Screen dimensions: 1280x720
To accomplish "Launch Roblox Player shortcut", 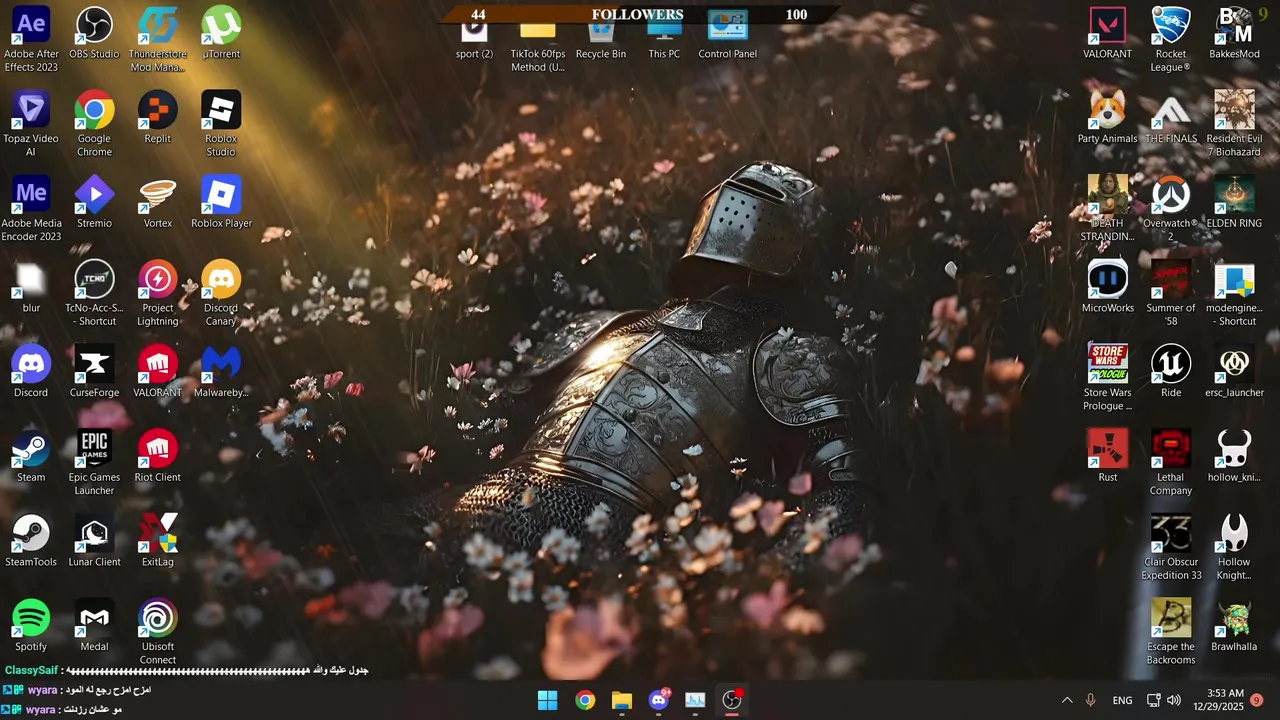I will coord(221,203).
